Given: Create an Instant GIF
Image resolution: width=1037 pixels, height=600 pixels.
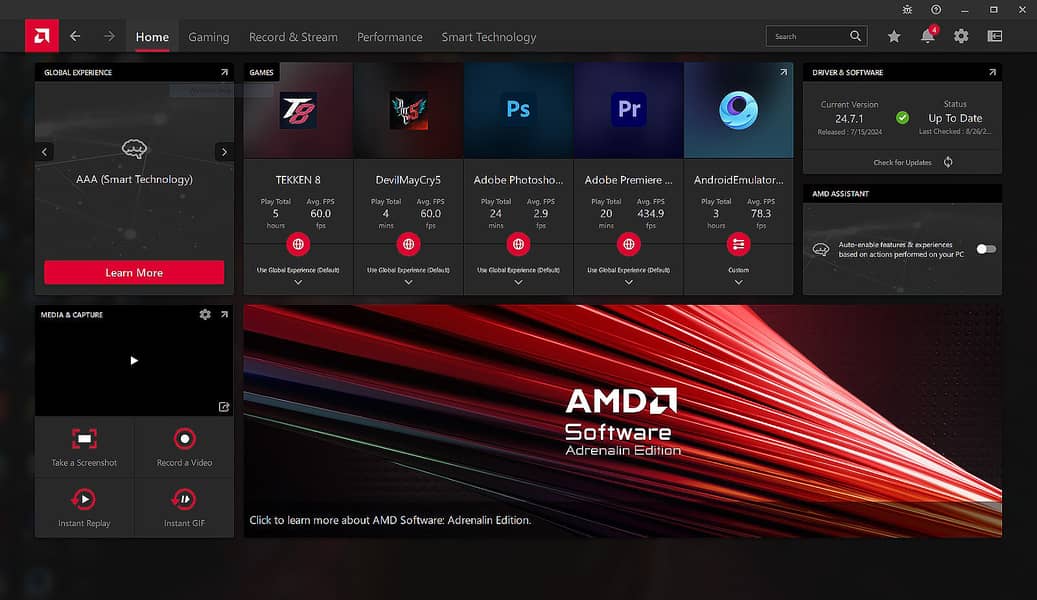Looking at the screenshot, I should pos(185,507).
